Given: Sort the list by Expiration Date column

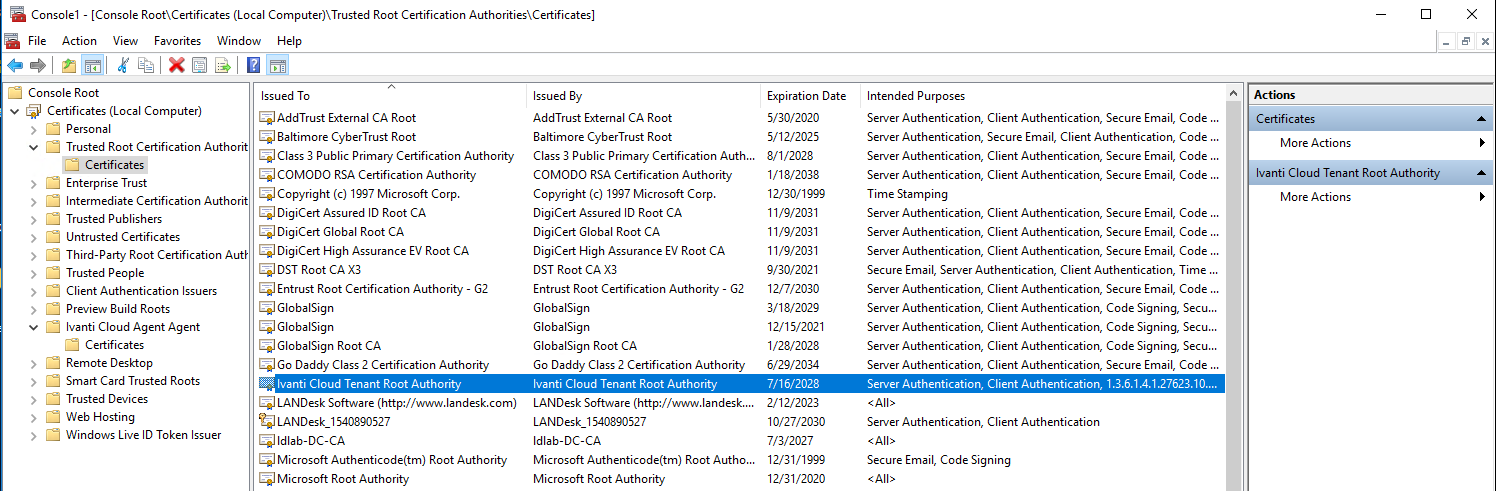Looking at the screenshot, I should (806, 96).
